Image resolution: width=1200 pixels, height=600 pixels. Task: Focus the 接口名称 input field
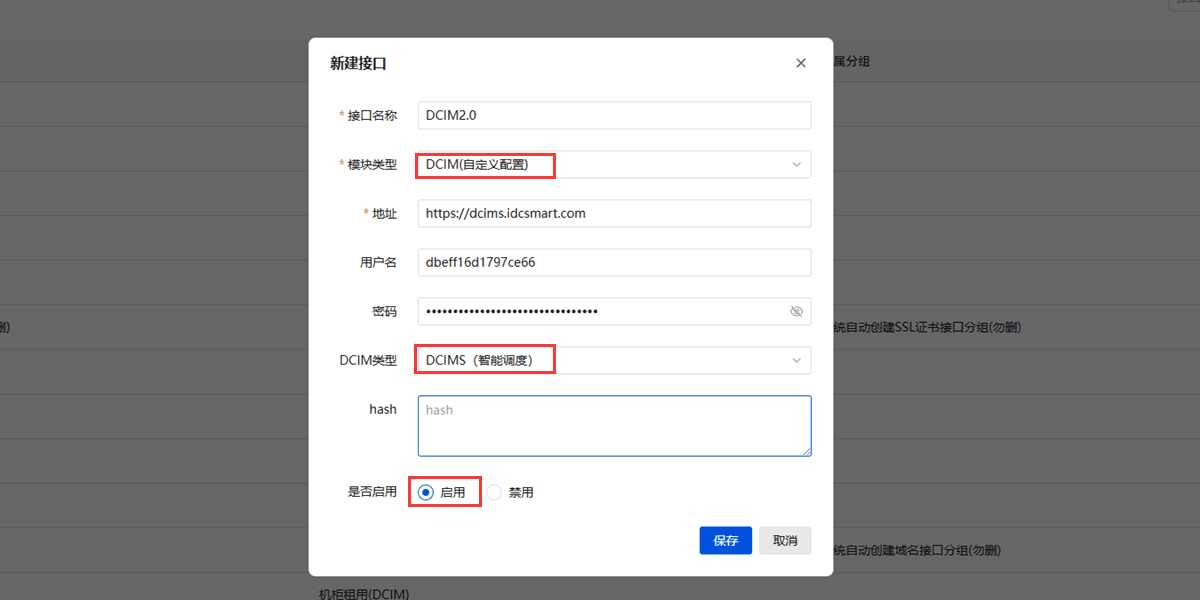614,115
